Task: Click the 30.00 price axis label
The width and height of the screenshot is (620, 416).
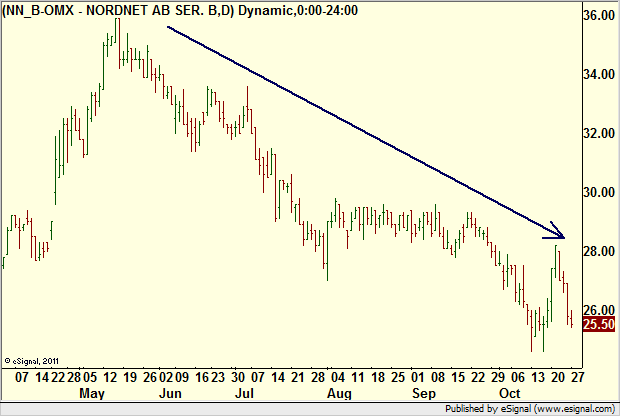Action: click(x=599, y=192)
